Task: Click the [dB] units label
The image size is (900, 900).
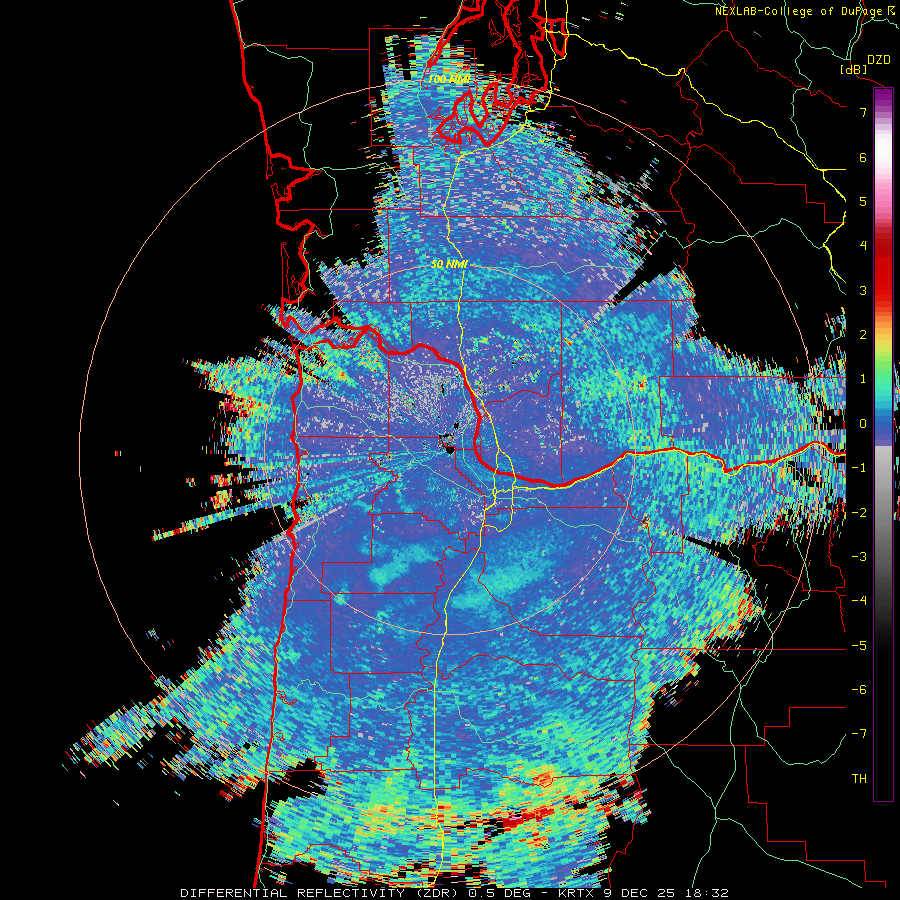Action: [x=854, y=69]
